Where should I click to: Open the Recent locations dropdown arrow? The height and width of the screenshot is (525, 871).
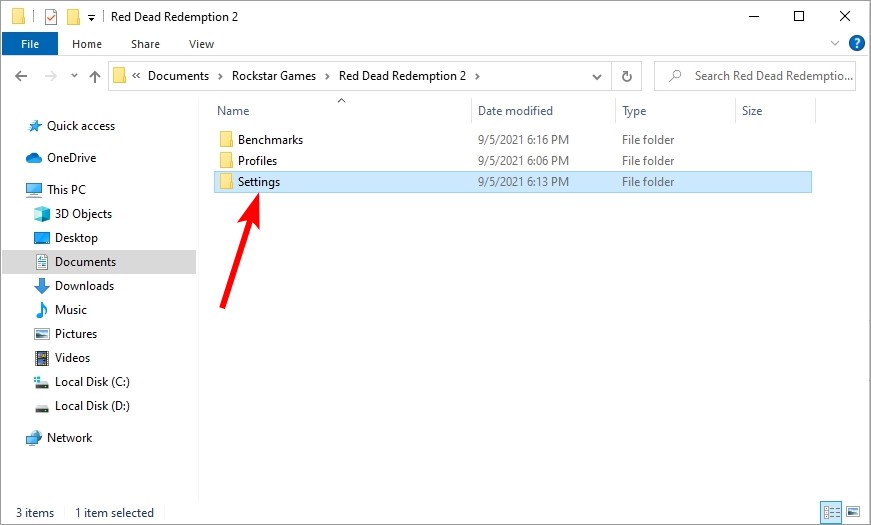(74, 76)
